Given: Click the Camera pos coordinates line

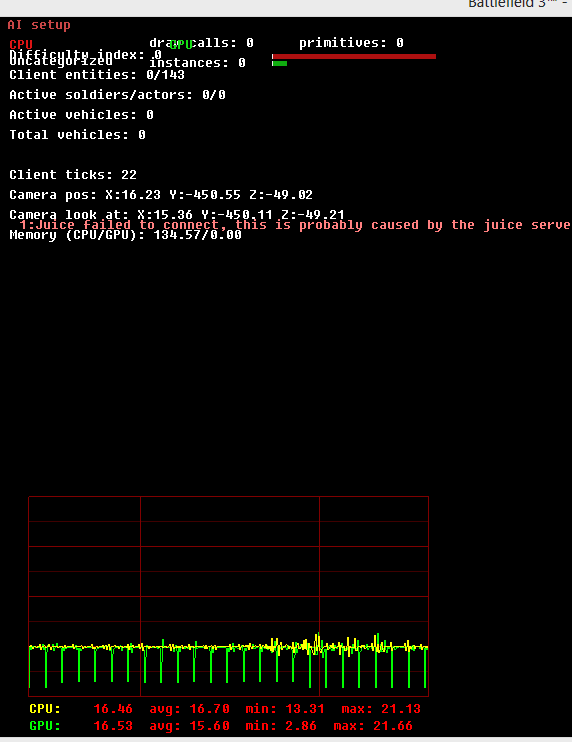Looking at the screenshot, I should pyautogui.click(x=161, y=194).
